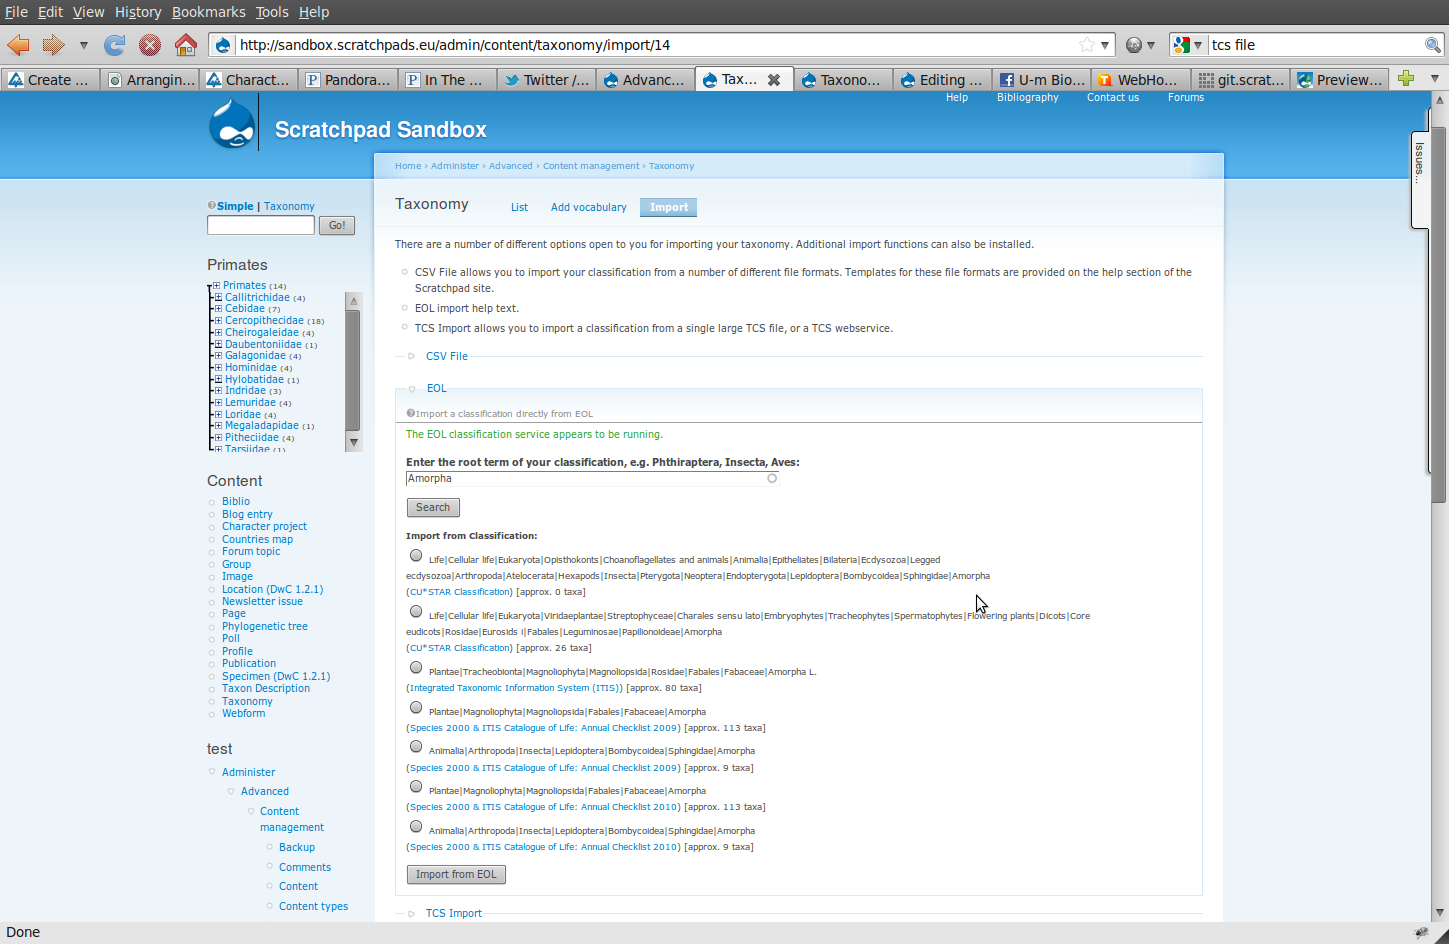Select the Insecta Sphingidae CU*STAR classification radio
Image resolution: width=1449 pixels, height=944 pixels.
pos(416,556)
